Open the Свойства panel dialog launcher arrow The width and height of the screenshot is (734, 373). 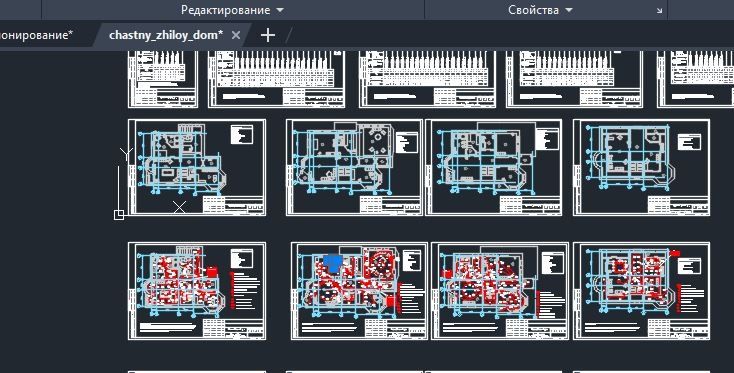click(x=660, y=10)
